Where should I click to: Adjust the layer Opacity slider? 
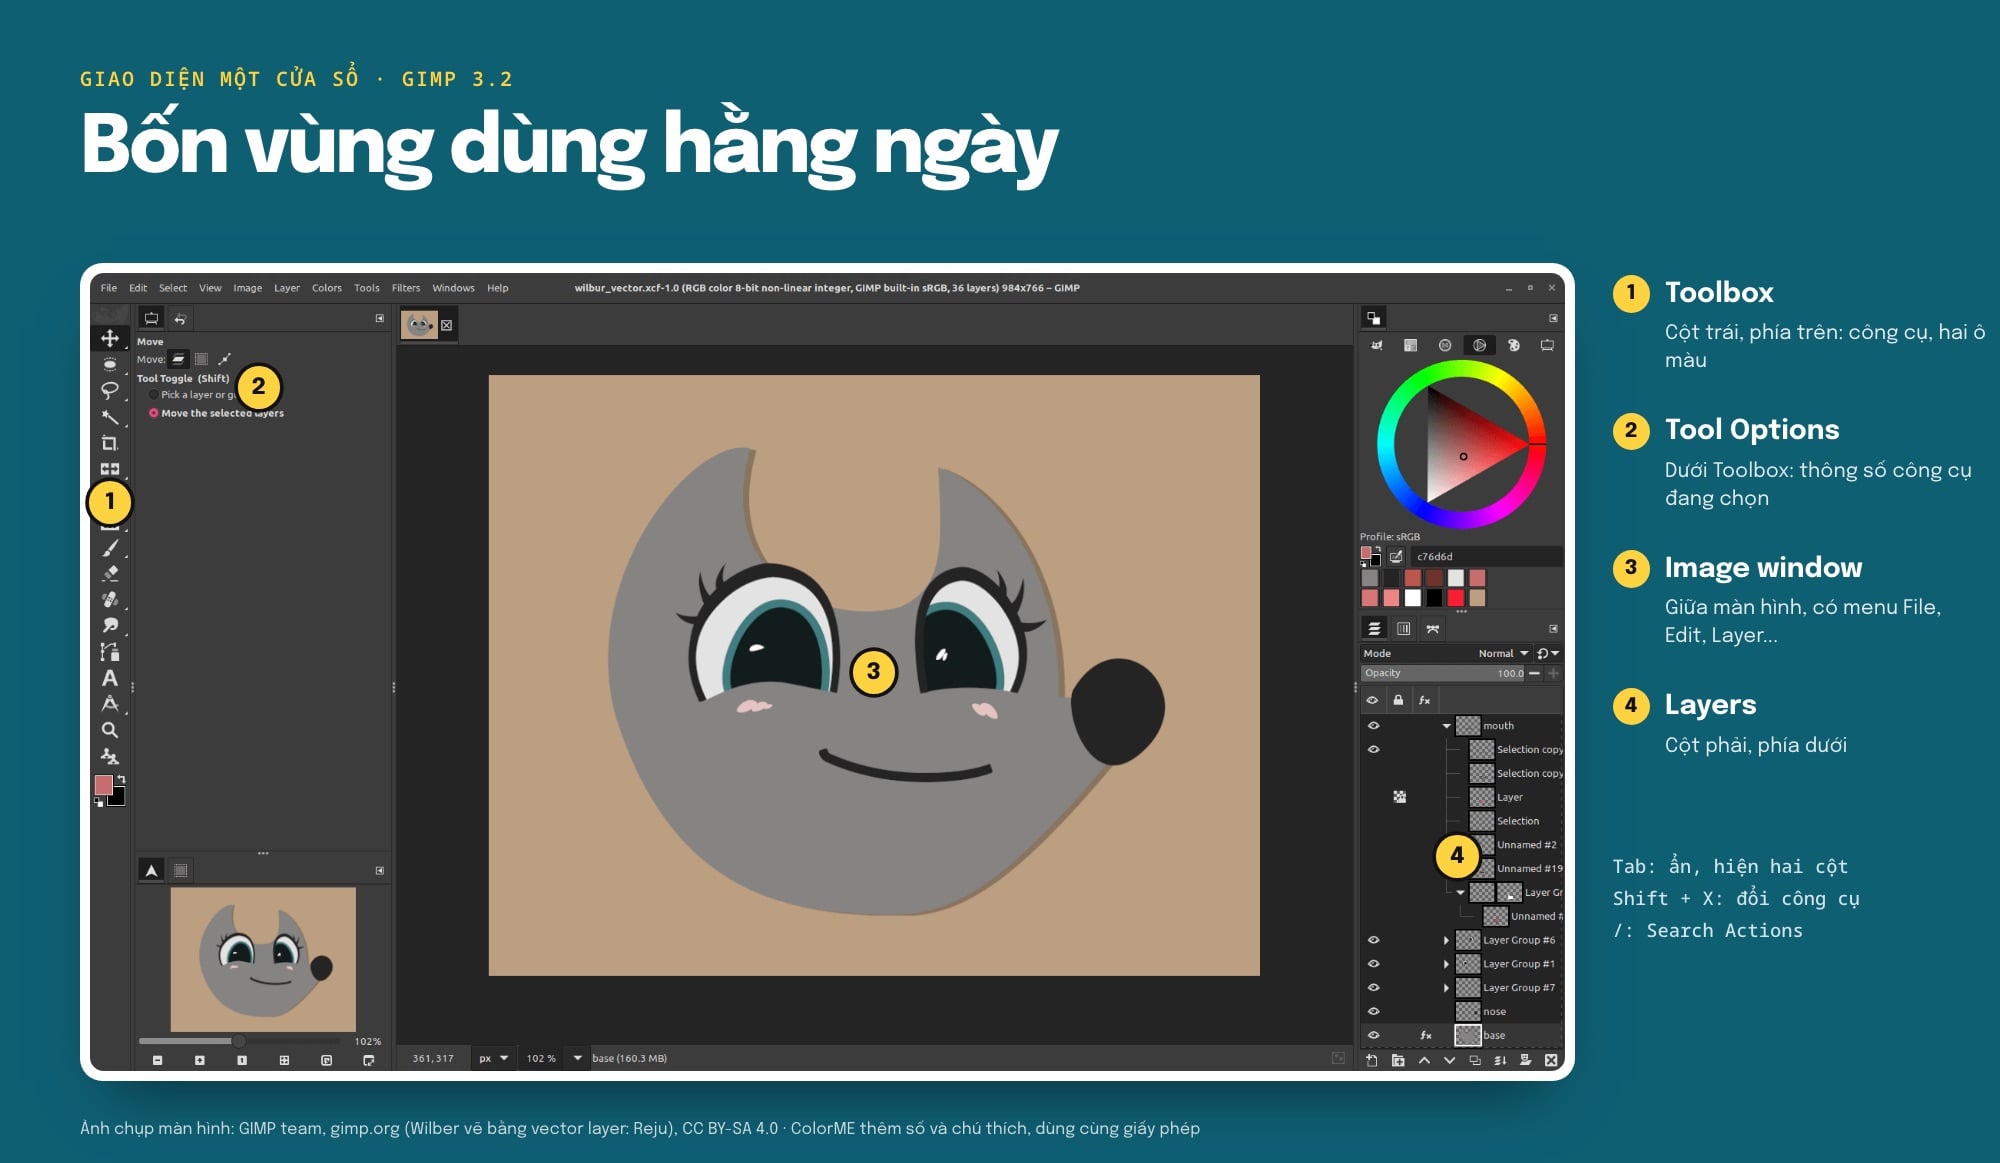(x=1443, y=673)
